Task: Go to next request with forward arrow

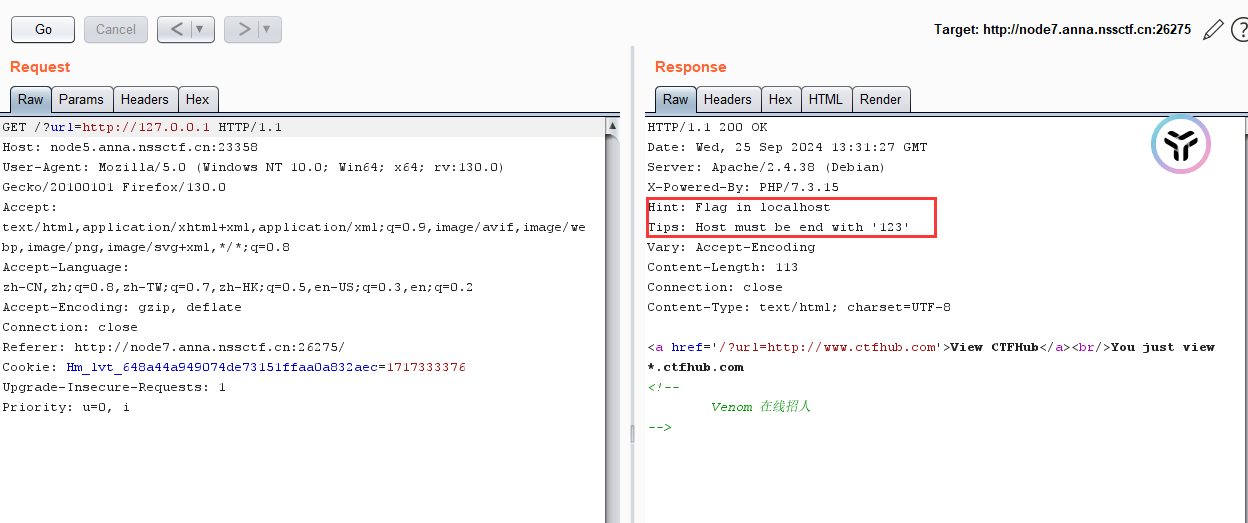Action: click(x=243, y=29)
